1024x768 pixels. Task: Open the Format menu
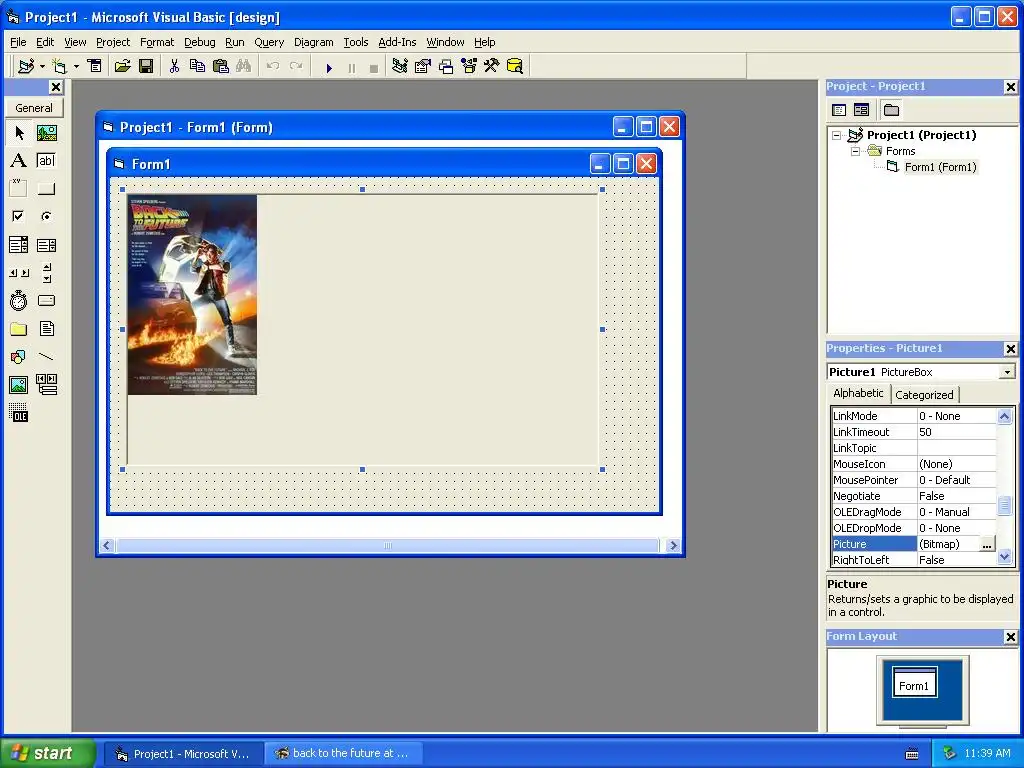(x=157, y=42)
